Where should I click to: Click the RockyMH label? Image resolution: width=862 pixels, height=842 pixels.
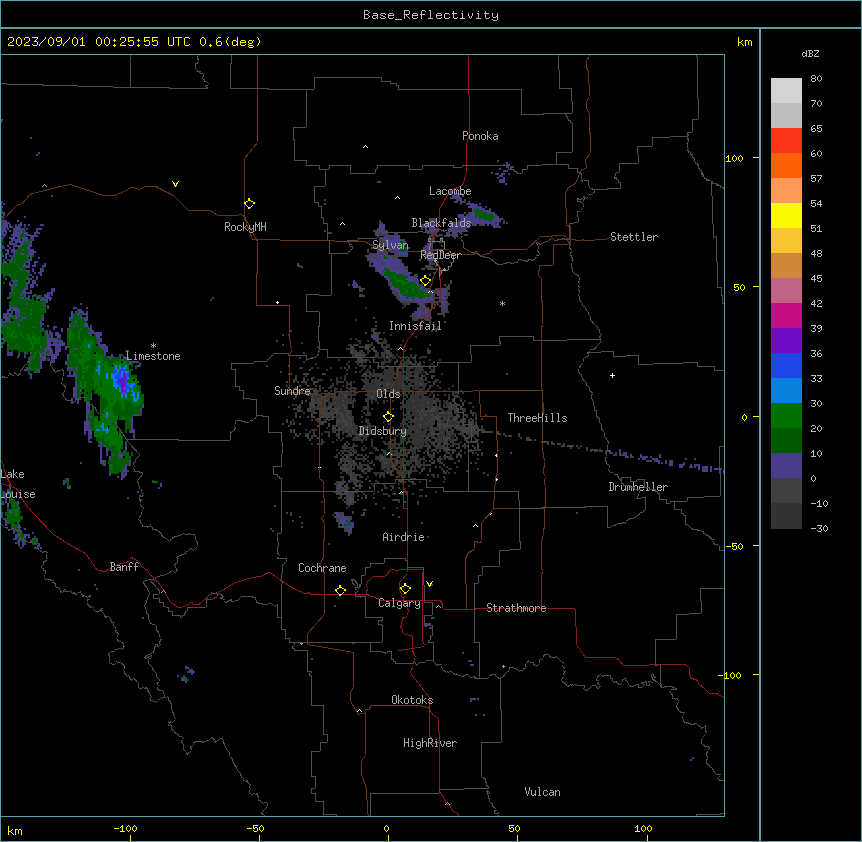pyautogui.click(x=245, y=227)
